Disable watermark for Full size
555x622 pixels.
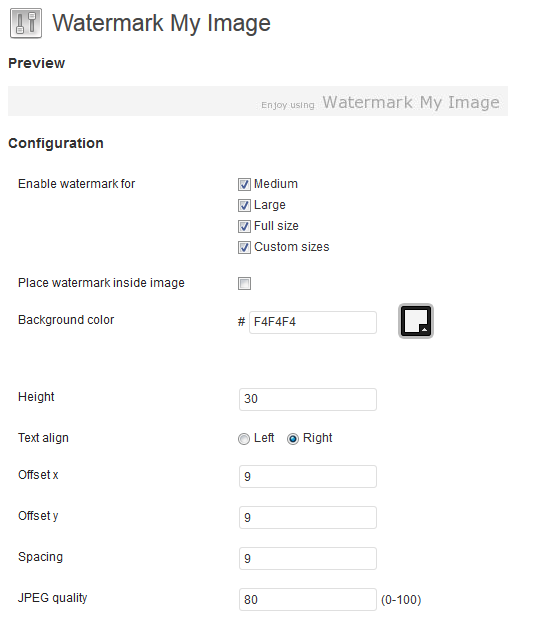tap(244, 226)
